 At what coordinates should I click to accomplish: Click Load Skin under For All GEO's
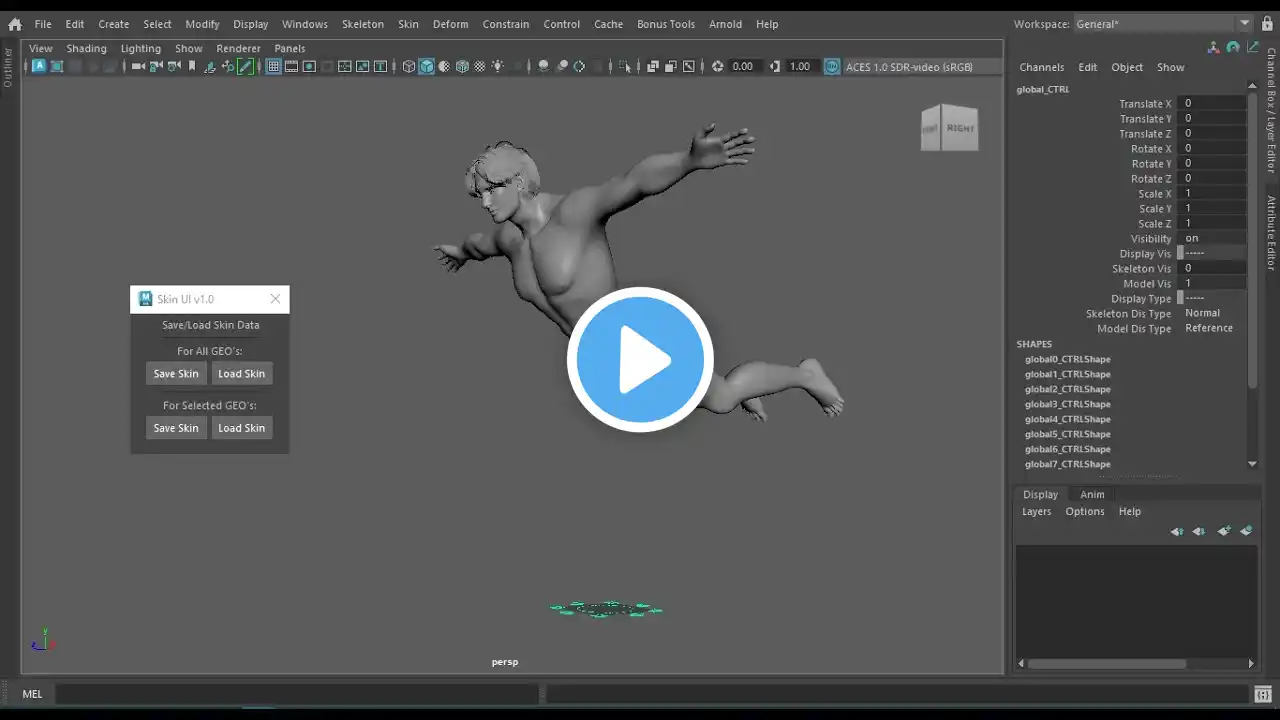pos(242,374)
